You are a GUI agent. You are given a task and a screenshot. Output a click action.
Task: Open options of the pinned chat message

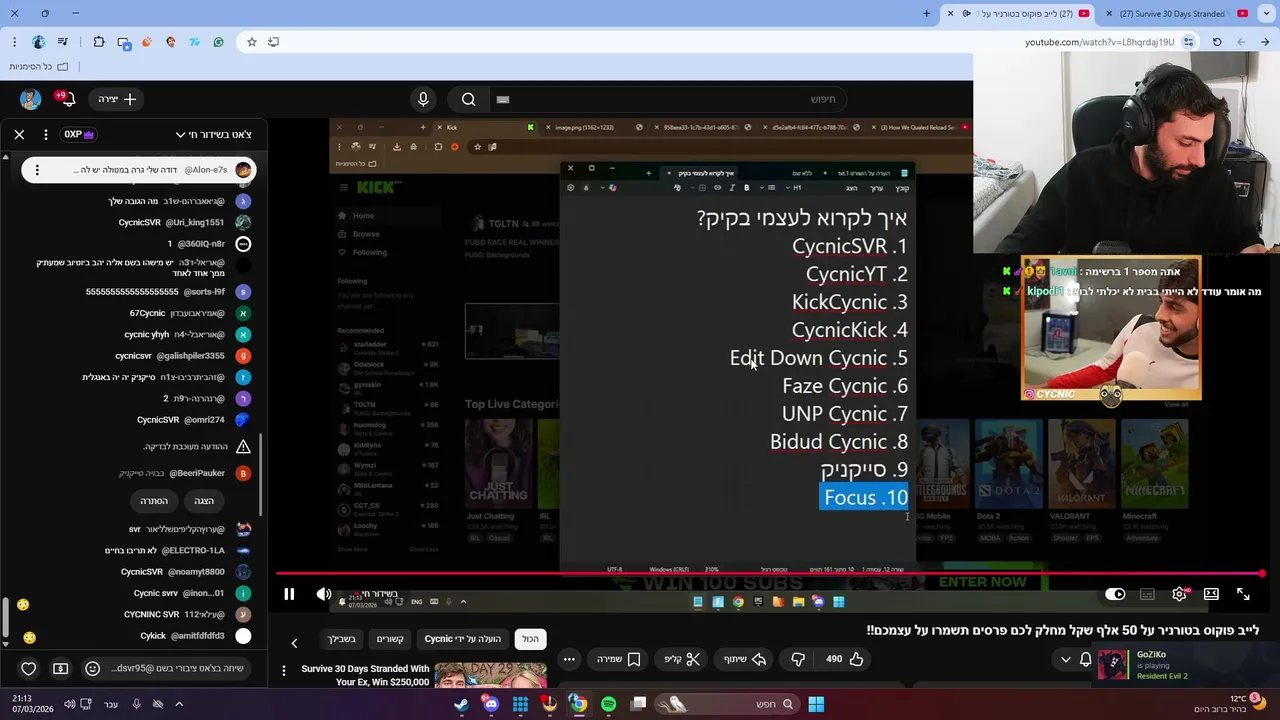(x=37, y=170)
